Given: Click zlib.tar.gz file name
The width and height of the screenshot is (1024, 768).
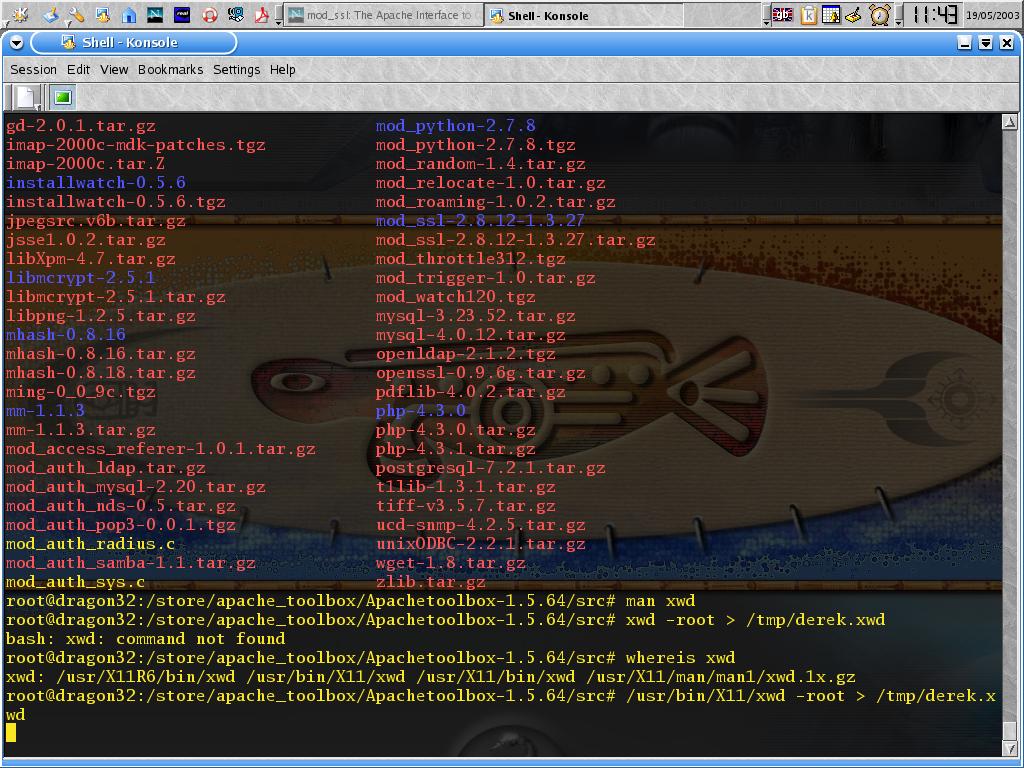Looking at the screenshot, I should (430, 581).
